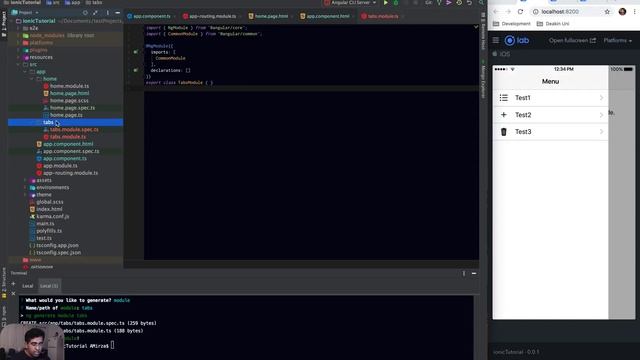Click the localhost:8200 address bar
Viewport: 640px width, 360px height.
tap(571, 12)
